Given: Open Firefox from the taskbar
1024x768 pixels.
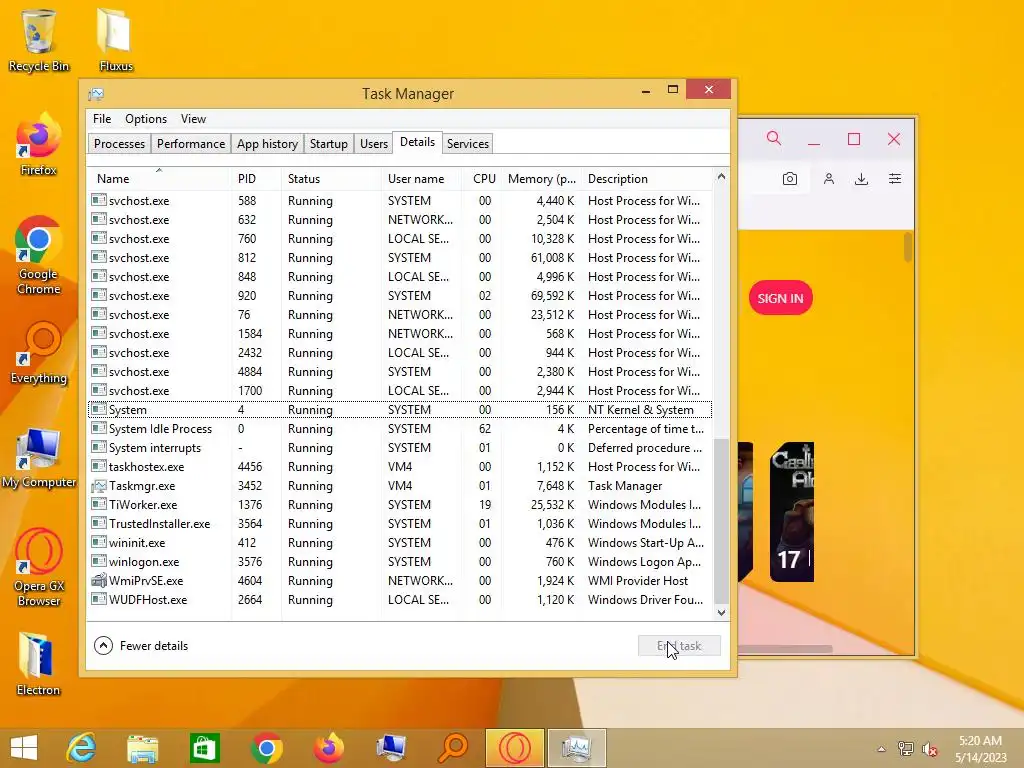Looking at the screenshot, I should 328,748.
